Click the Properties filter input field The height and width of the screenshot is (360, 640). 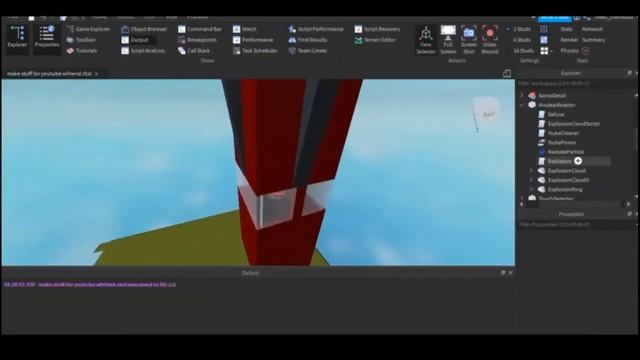pos(576,224)
